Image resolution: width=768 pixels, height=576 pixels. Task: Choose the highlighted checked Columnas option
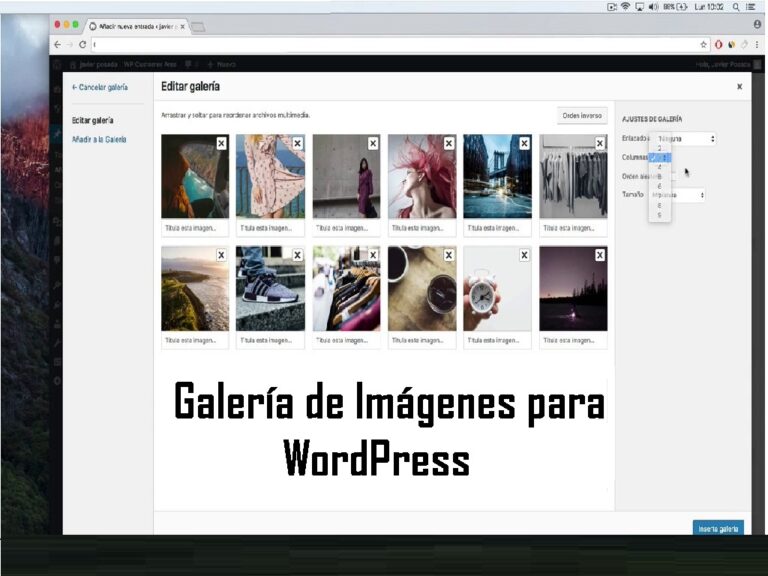[x=660, y=158]
